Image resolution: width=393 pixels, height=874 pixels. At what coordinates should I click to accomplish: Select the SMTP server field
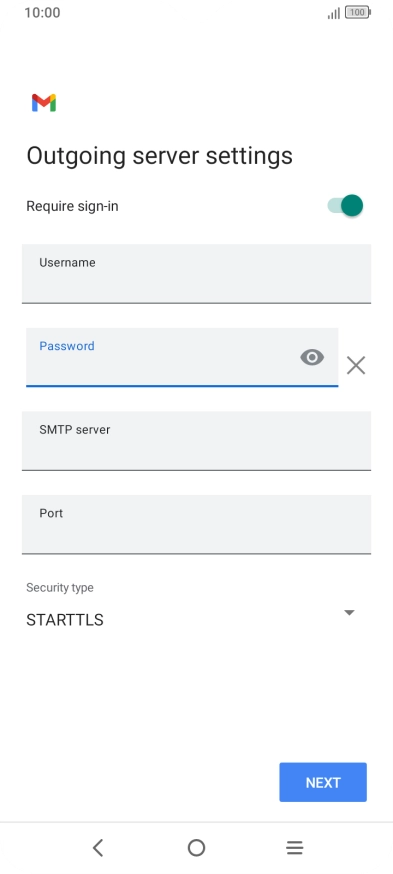(x=196, y=441)
